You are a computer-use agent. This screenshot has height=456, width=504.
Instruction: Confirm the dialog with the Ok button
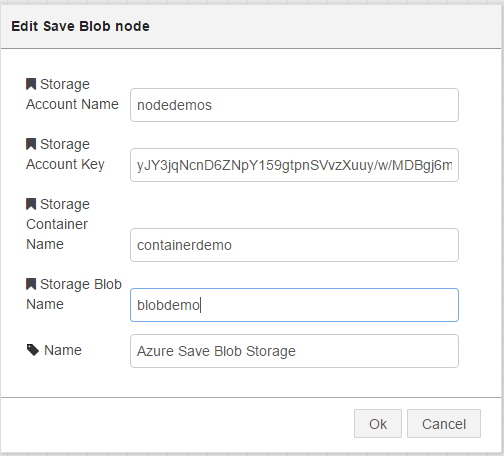(378, 424)
